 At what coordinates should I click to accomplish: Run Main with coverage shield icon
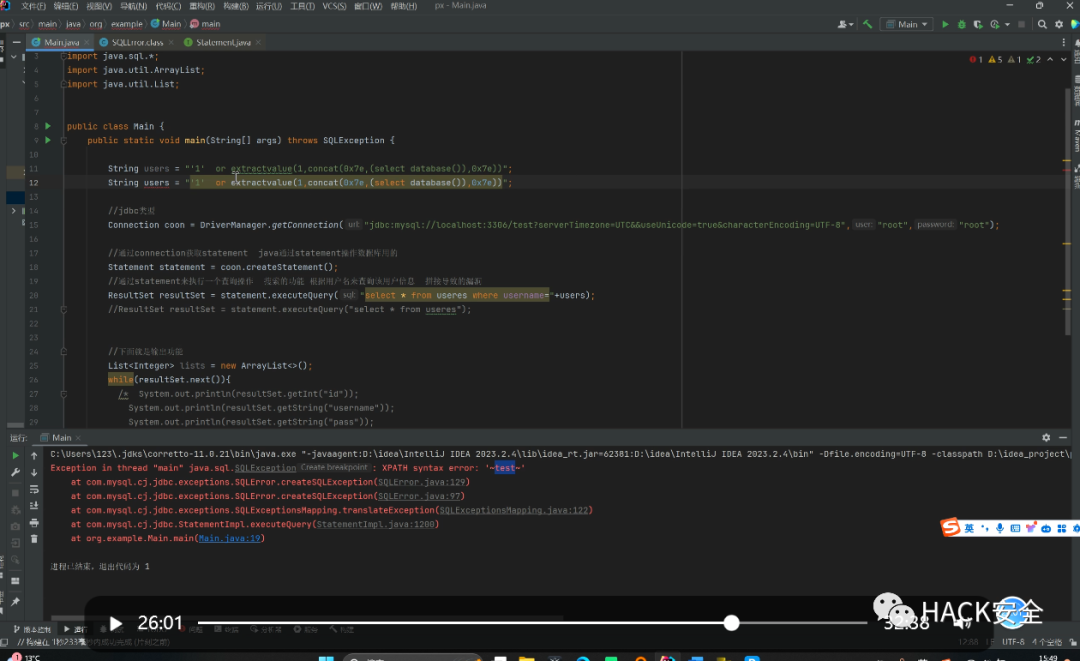pyautogui.click(x=978, y=24)
